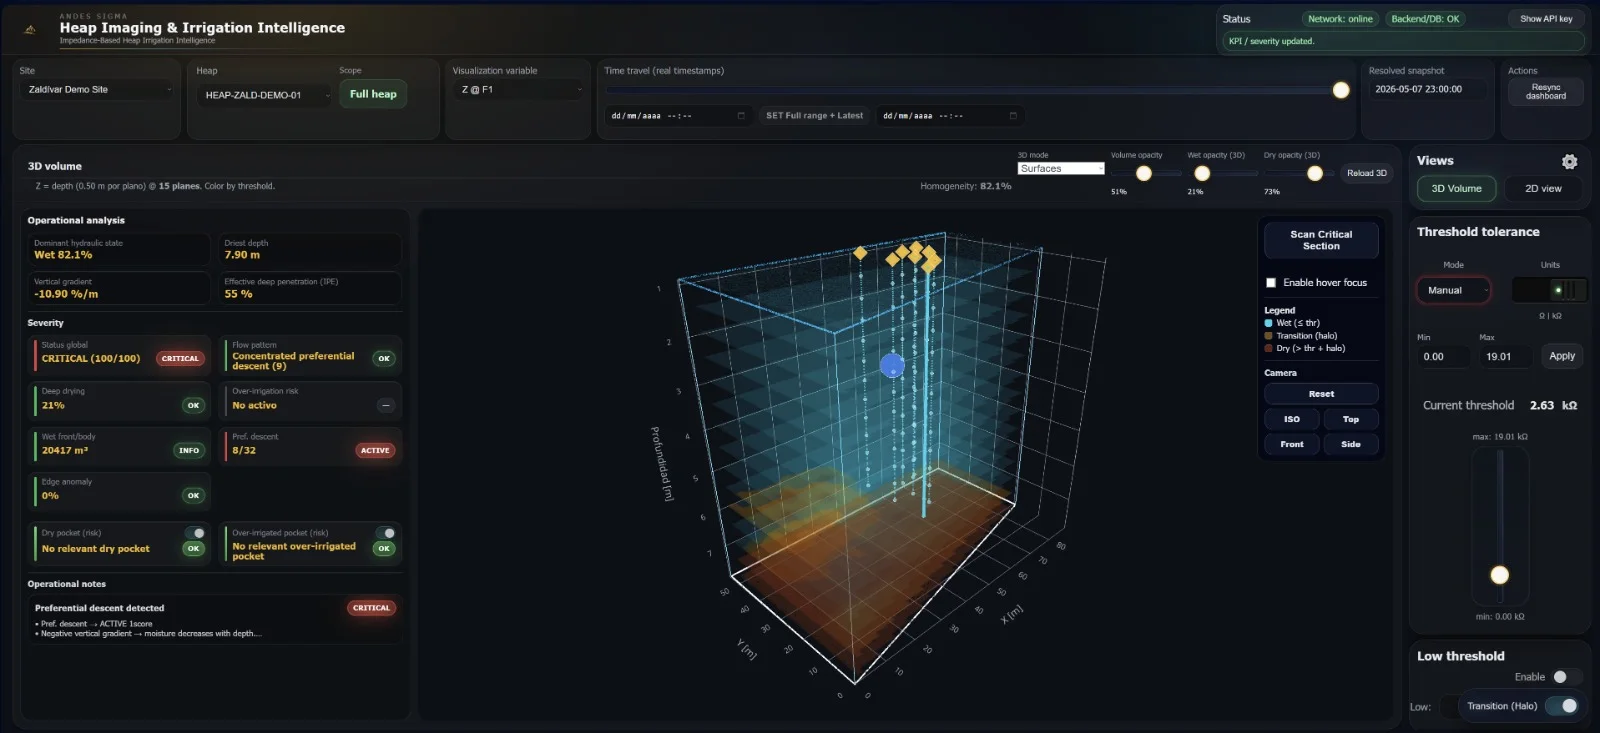Click the CRITICAL badge on Status global

point(180,358)
